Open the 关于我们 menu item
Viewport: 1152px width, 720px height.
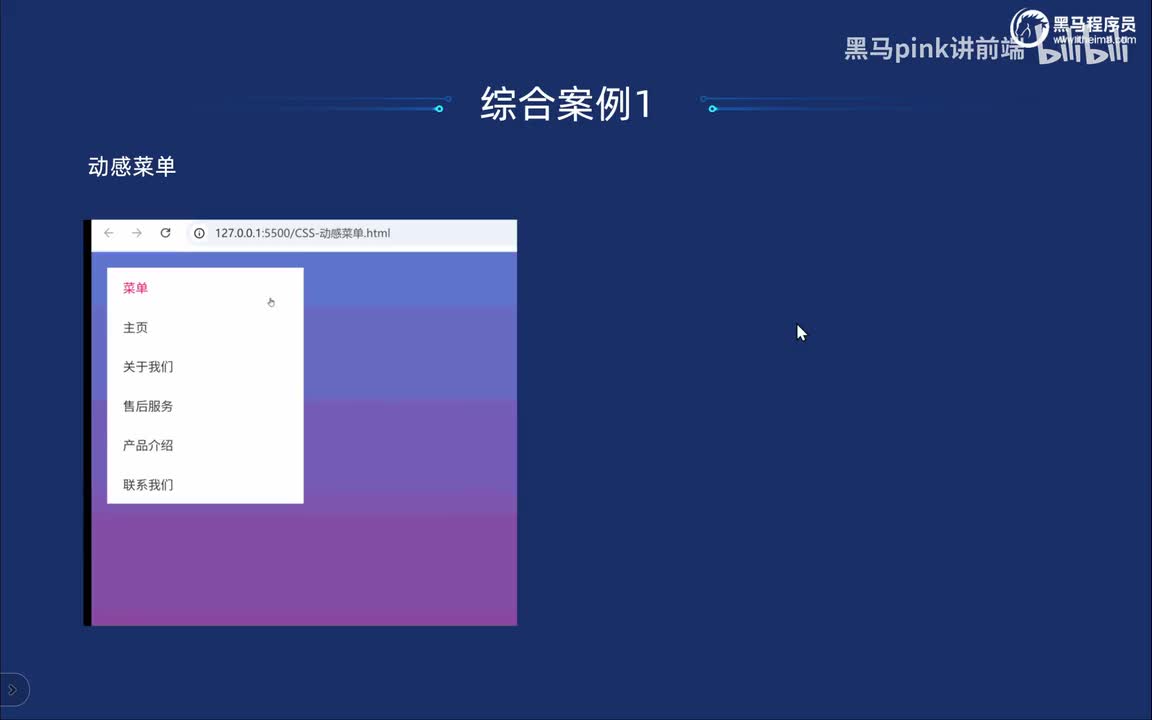(148, 367)
